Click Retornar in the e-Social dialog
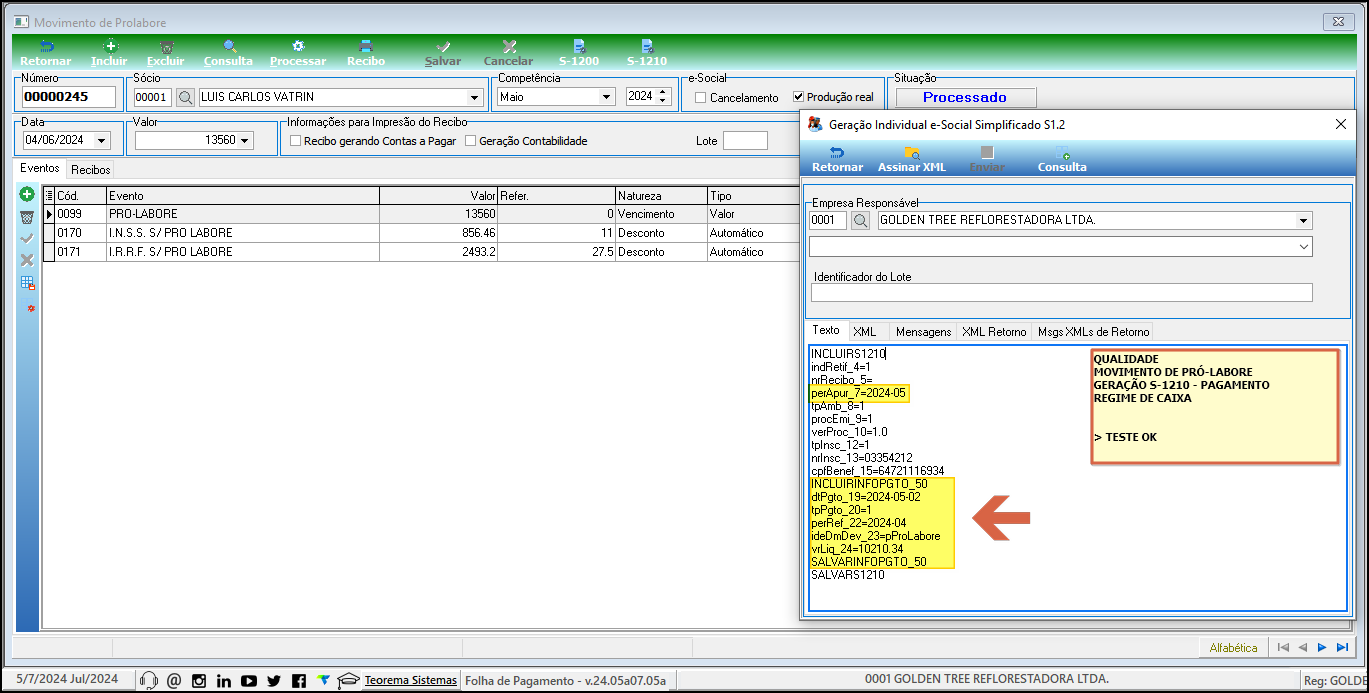 pyautogui.click(x=837, y=159)
